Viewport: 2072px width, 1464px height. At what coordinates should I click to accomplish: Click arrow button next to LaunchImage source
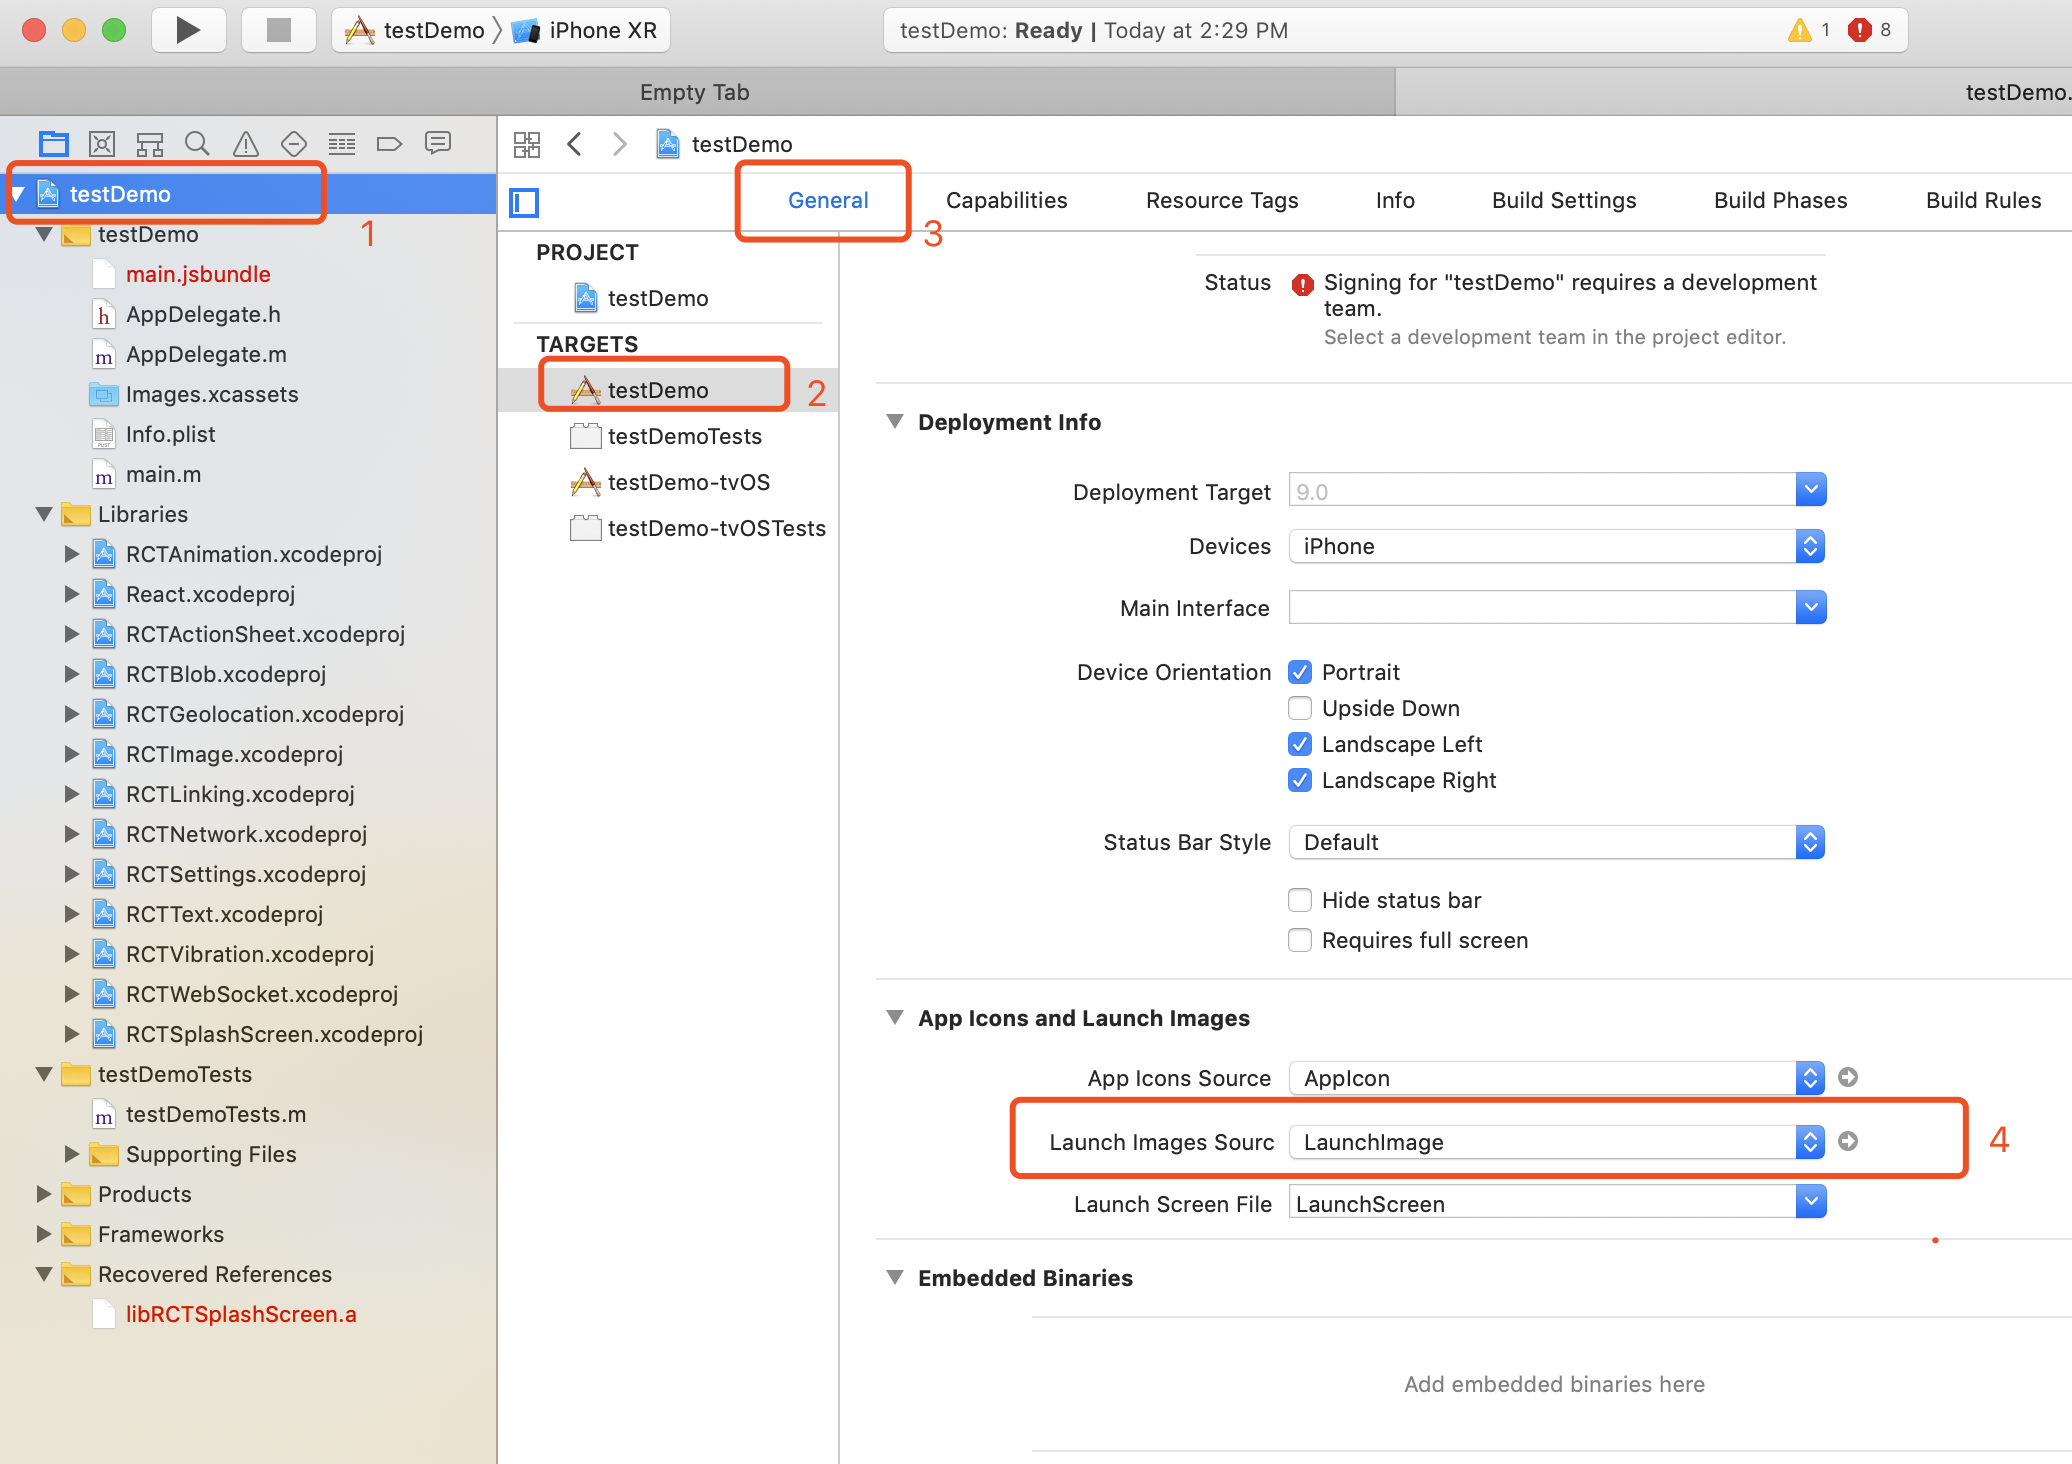click(1848, 1141)
